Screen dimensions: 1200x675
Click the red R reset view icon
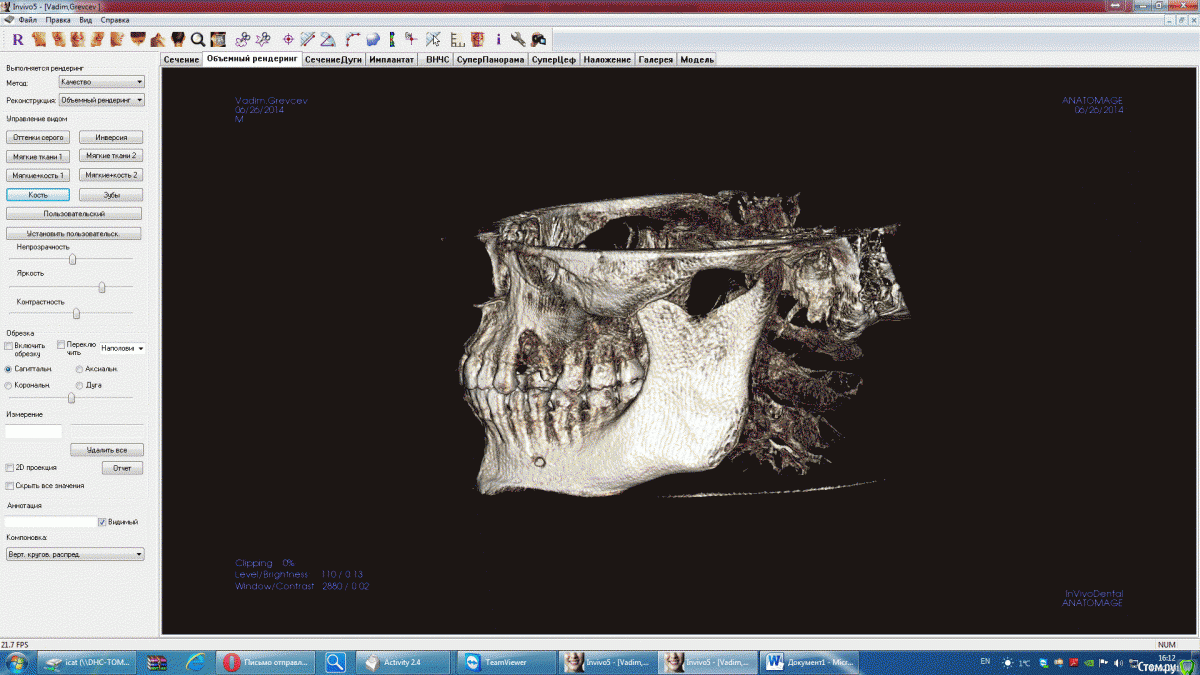(18, 39)
